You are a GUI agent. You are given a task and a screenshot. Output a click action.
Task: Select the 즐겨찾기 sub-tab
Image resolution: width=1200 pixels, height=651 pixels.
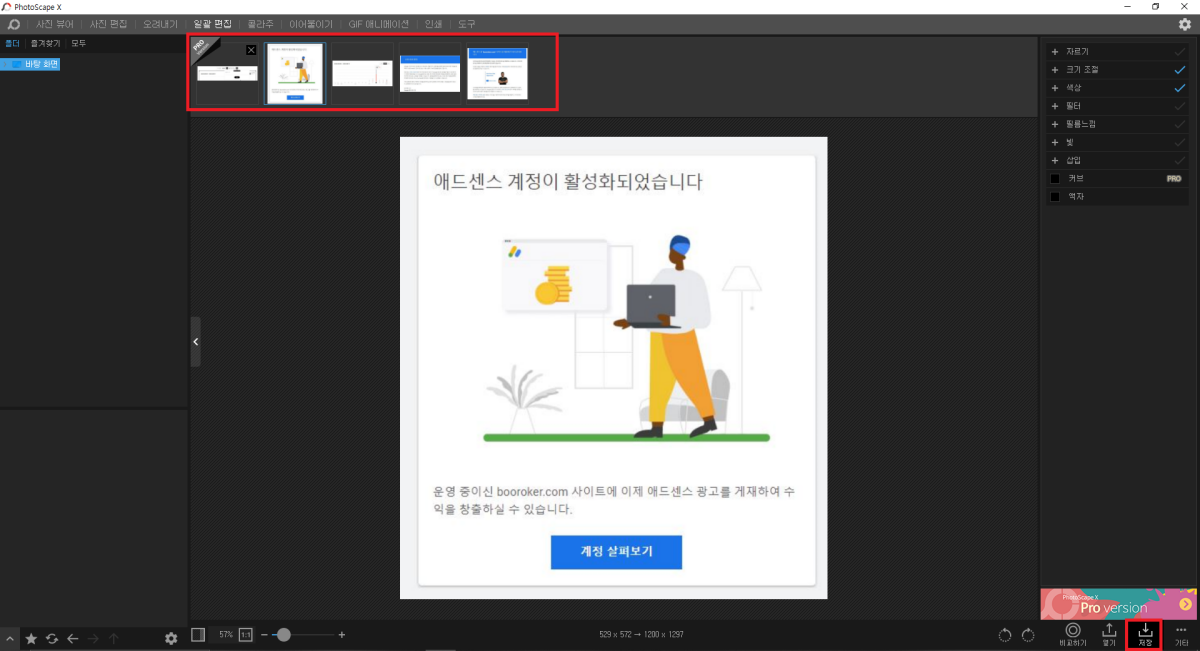coord(45,44)
